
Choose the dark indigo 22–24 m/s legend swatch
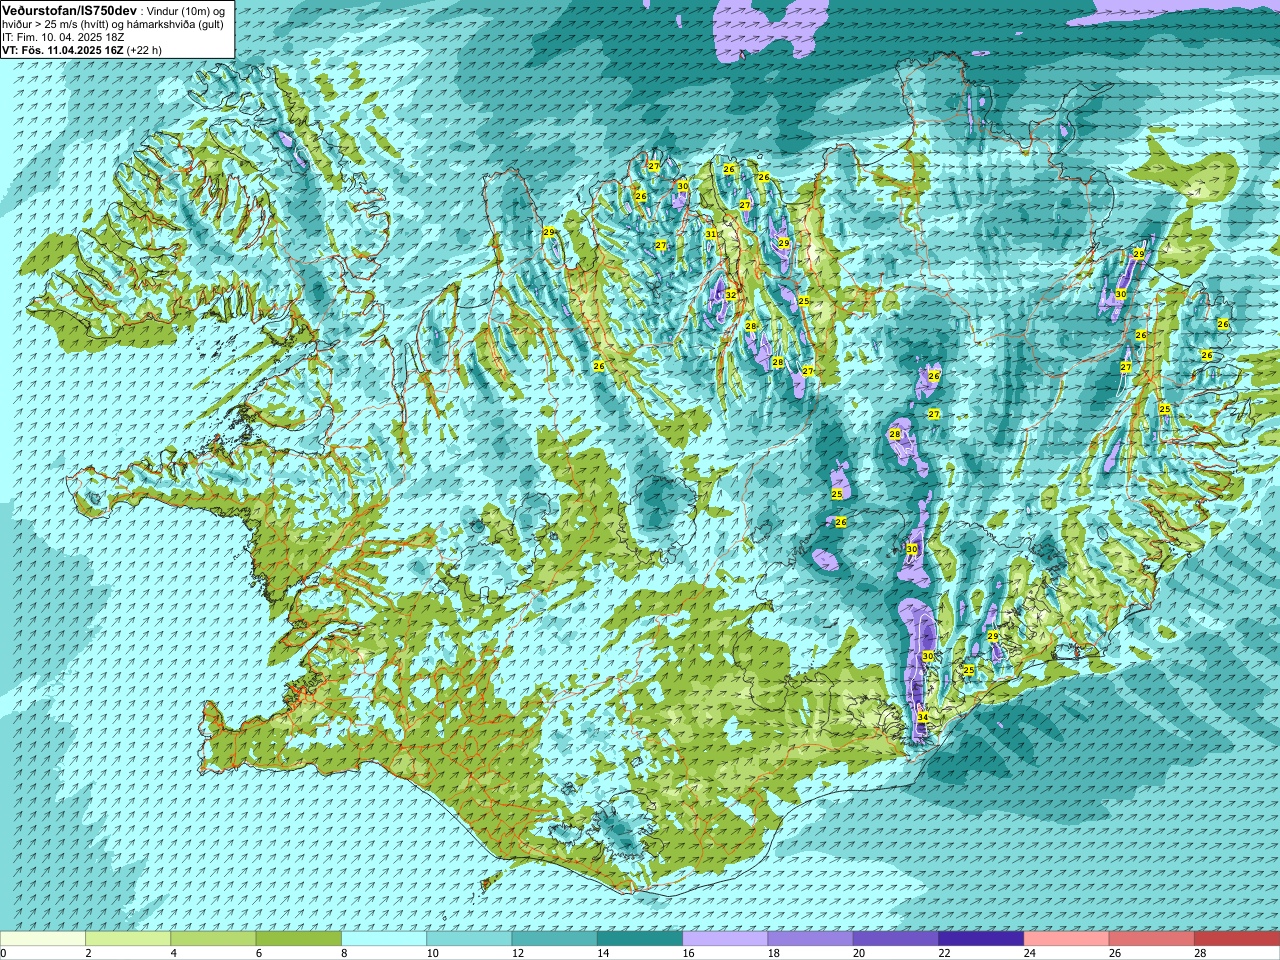pos(981,939)
